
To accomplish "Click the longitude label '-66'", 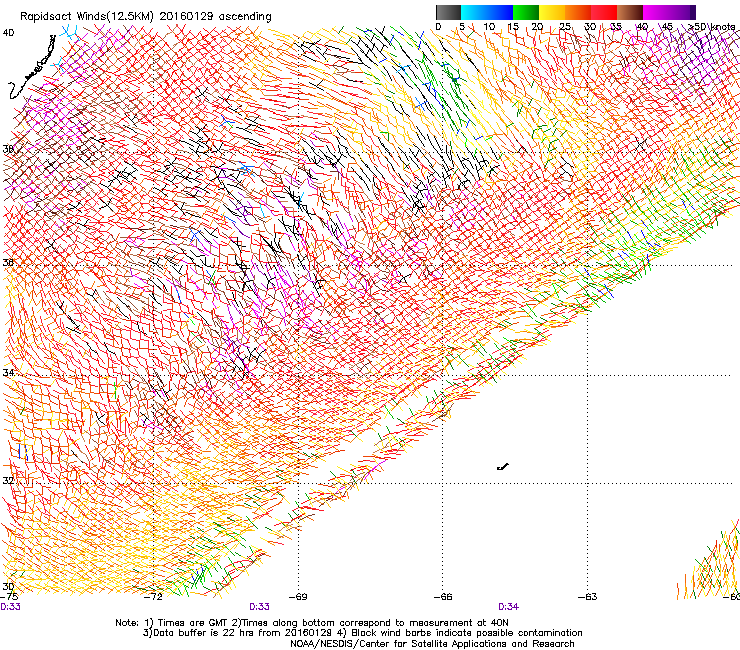I will [x=443, y=596].
